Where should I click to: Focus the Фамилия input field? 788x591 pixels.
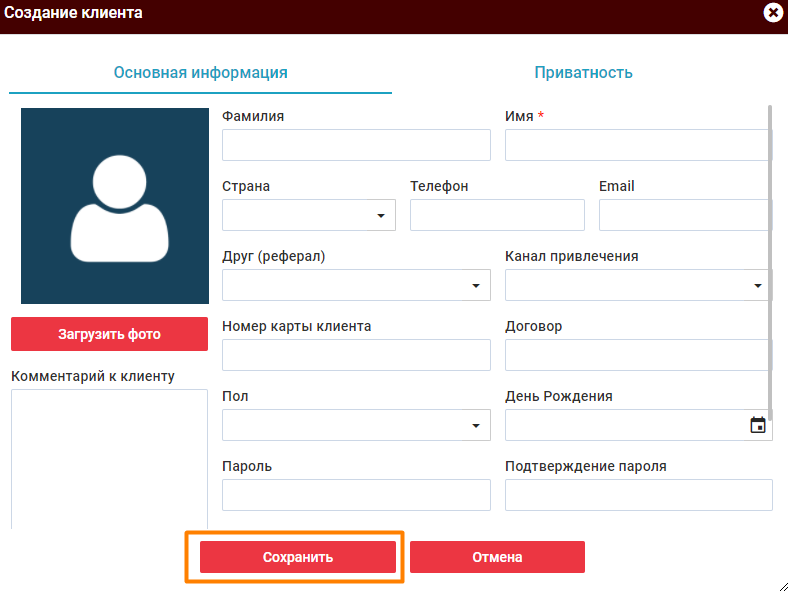coord(356,145)
